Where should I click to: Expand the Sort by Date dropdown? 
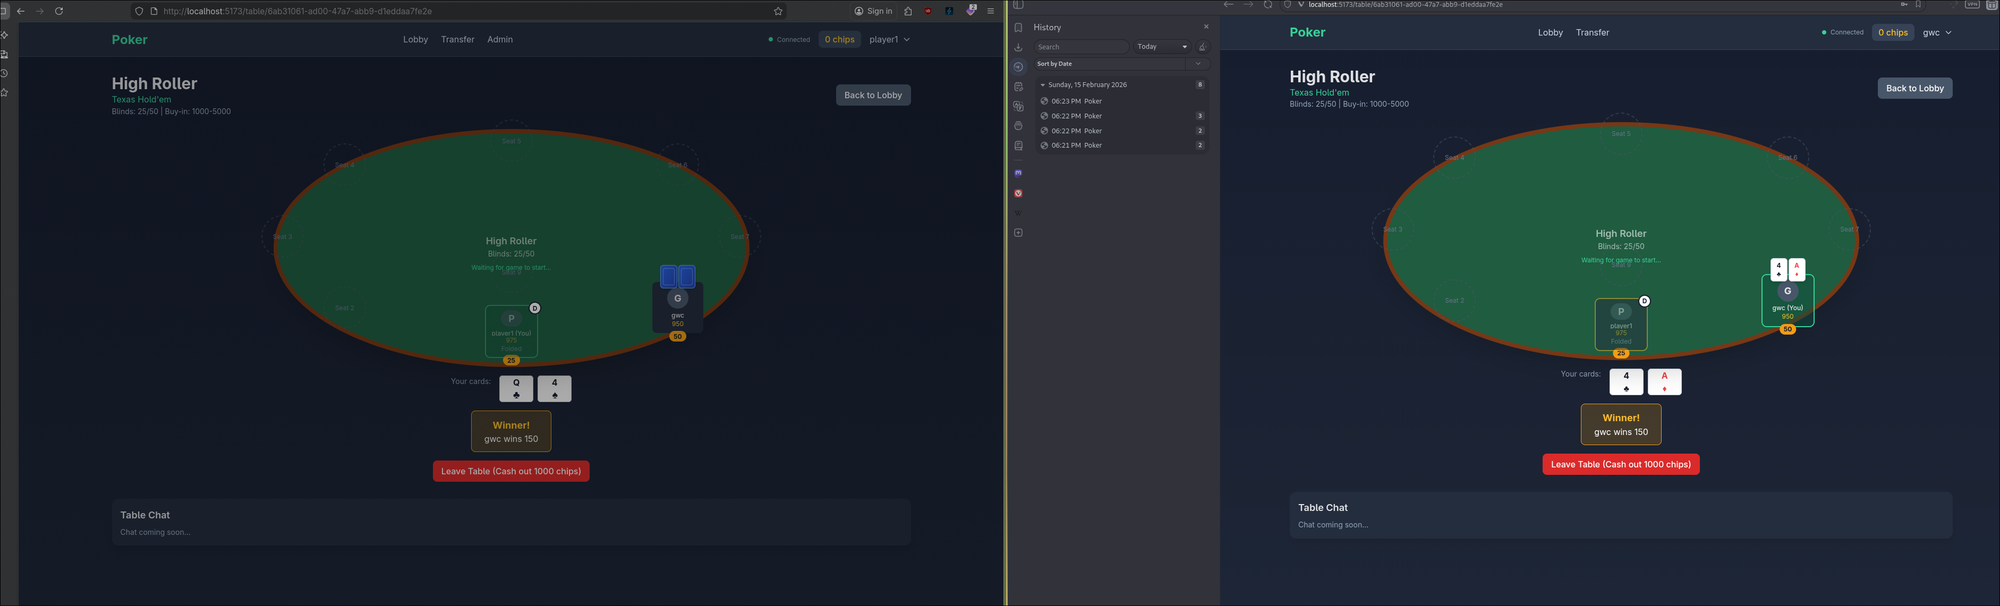point(1198,64)
